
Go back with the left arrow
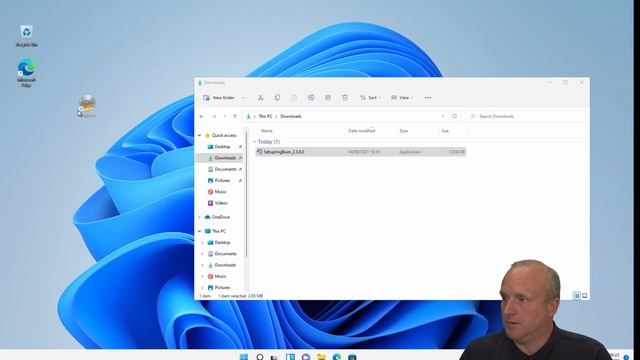202,116
